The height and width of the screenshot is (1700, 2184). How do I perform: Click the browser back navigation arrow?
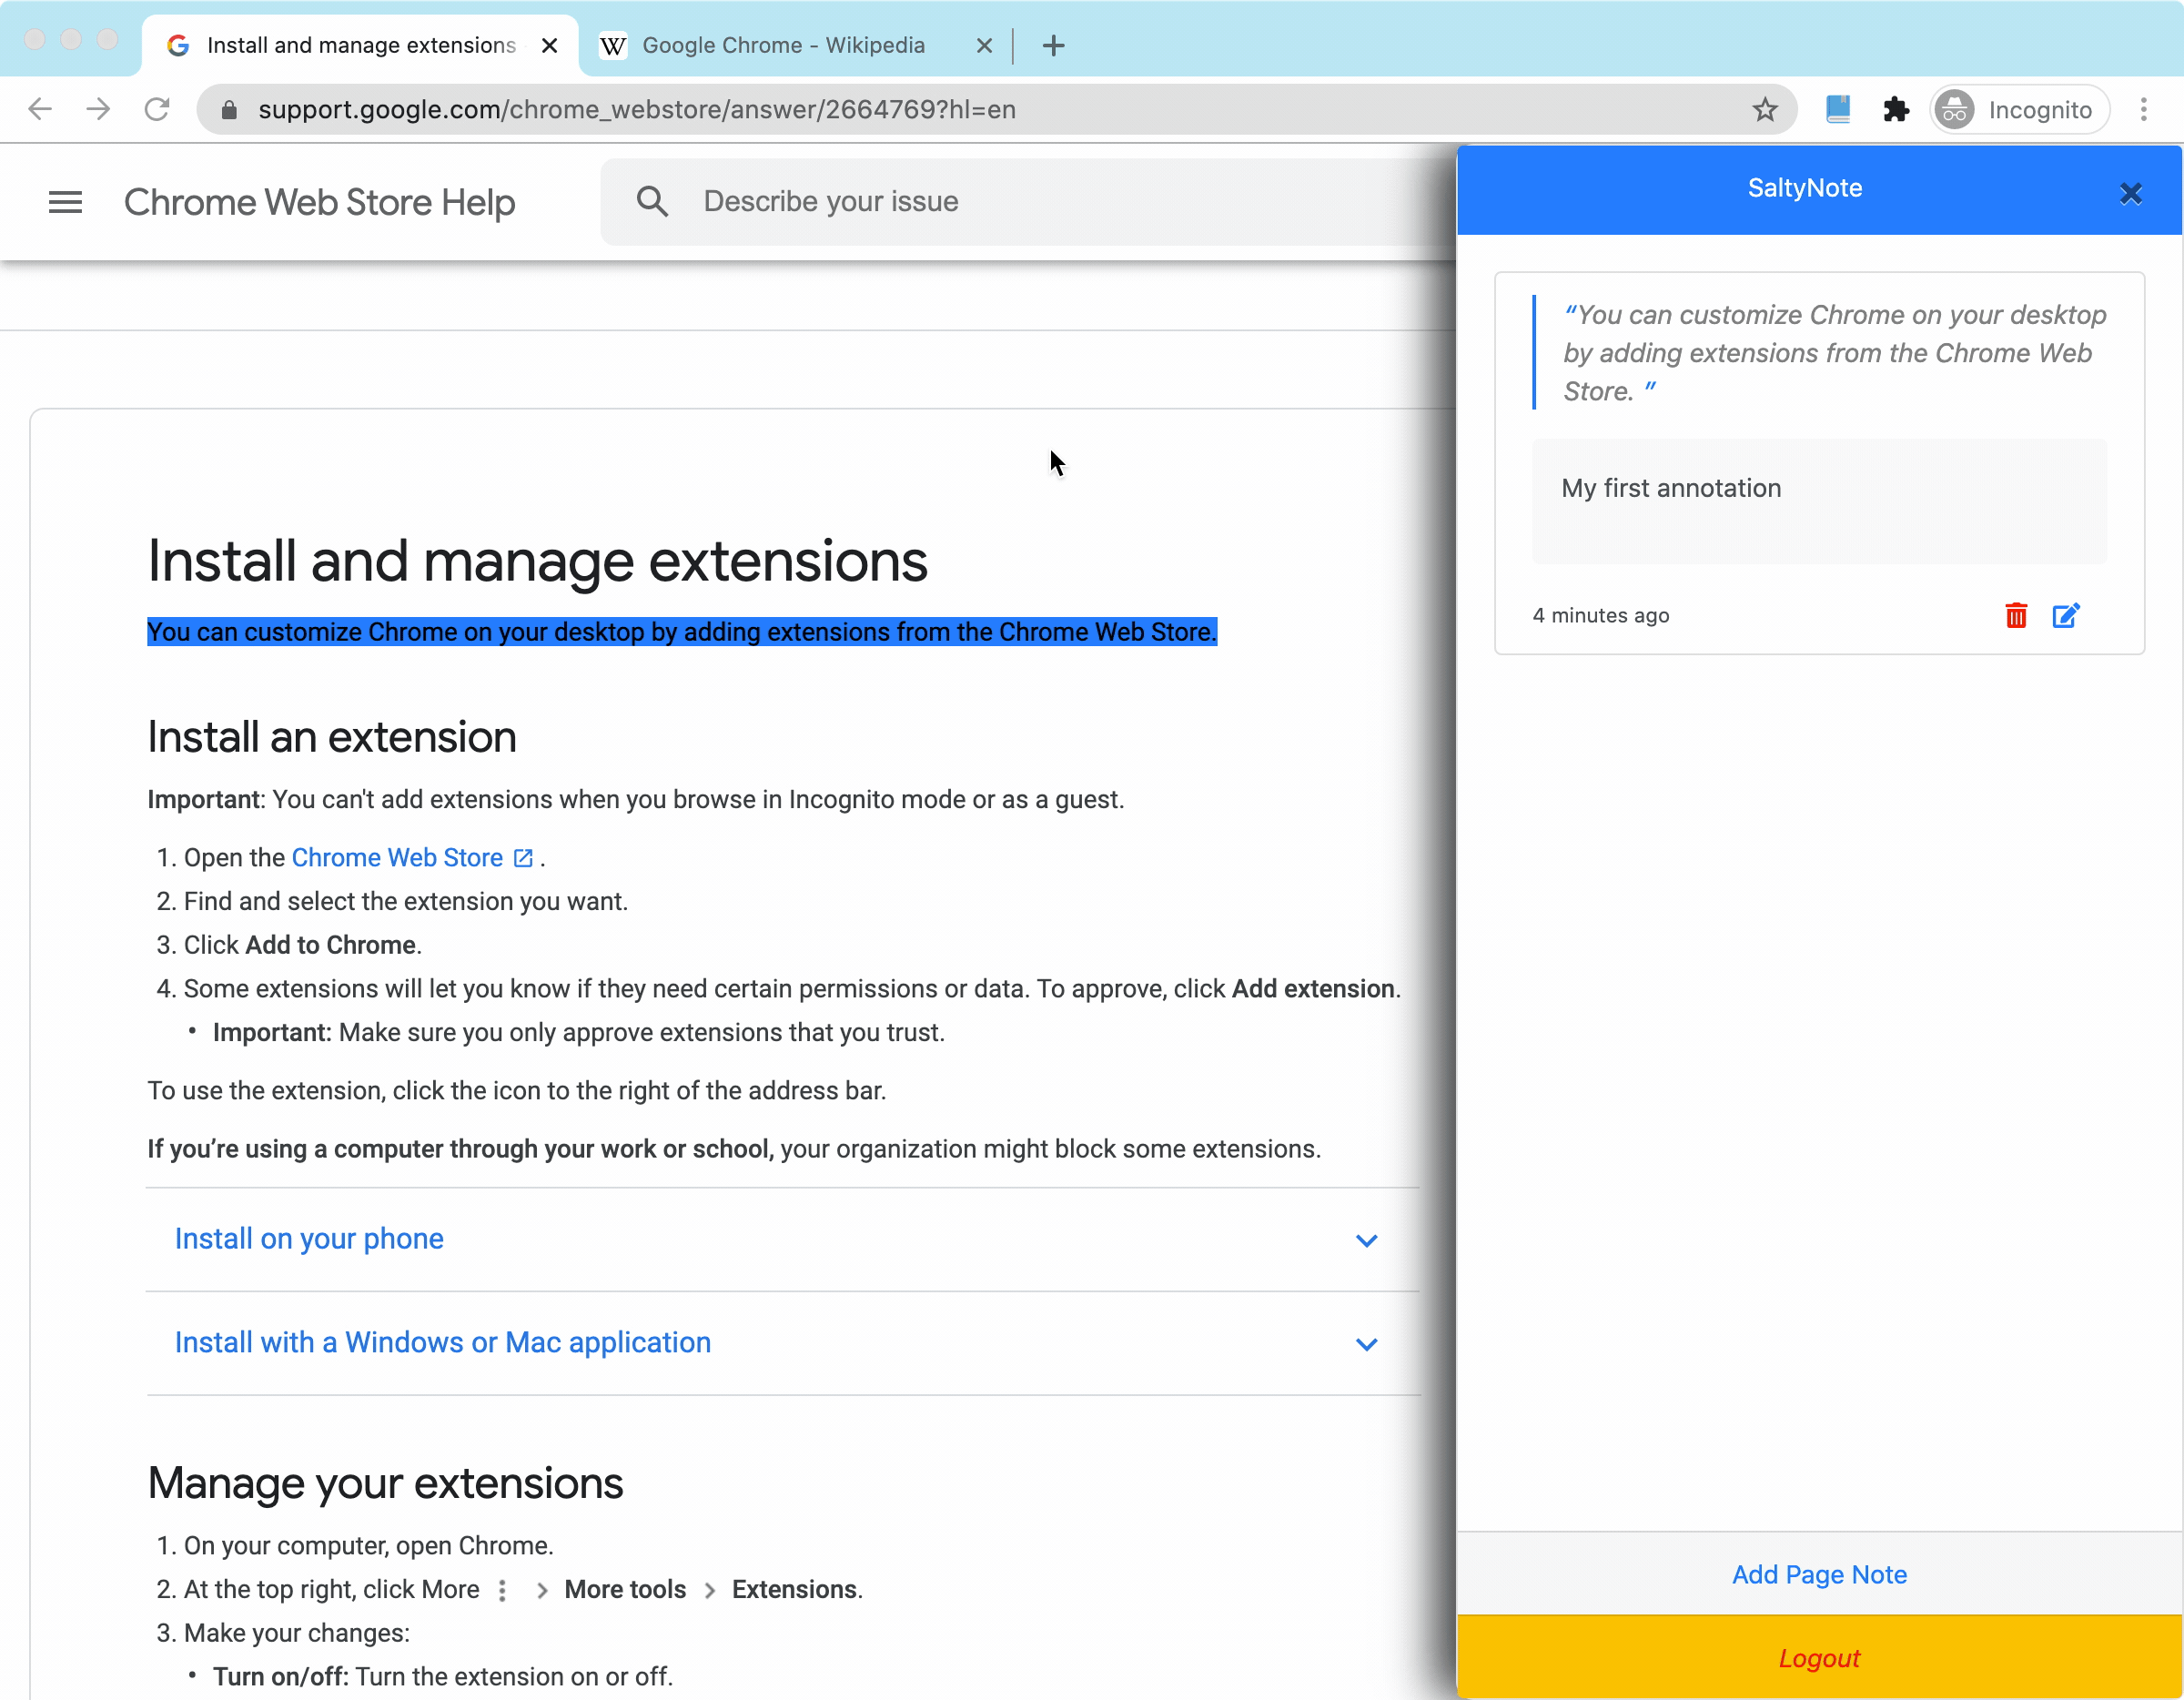click(41, 108)
